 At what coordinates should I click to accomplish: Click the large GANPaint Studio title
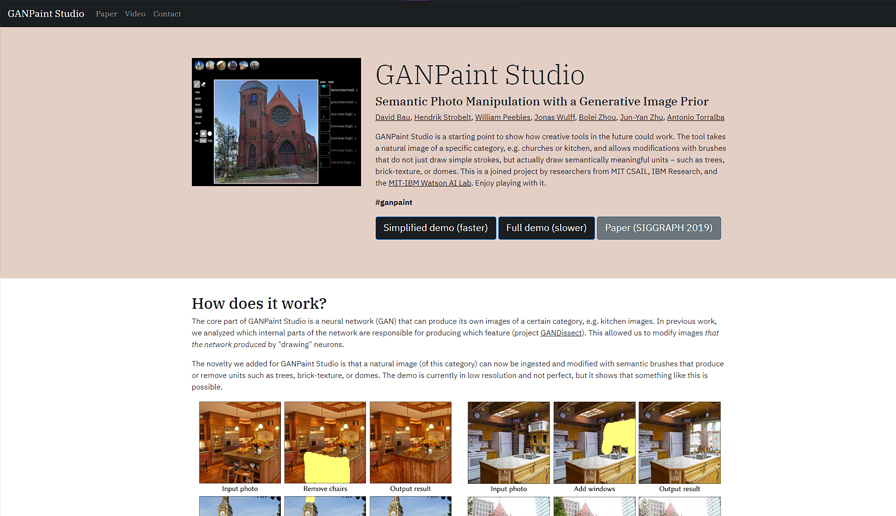click(x=480, y=75)
